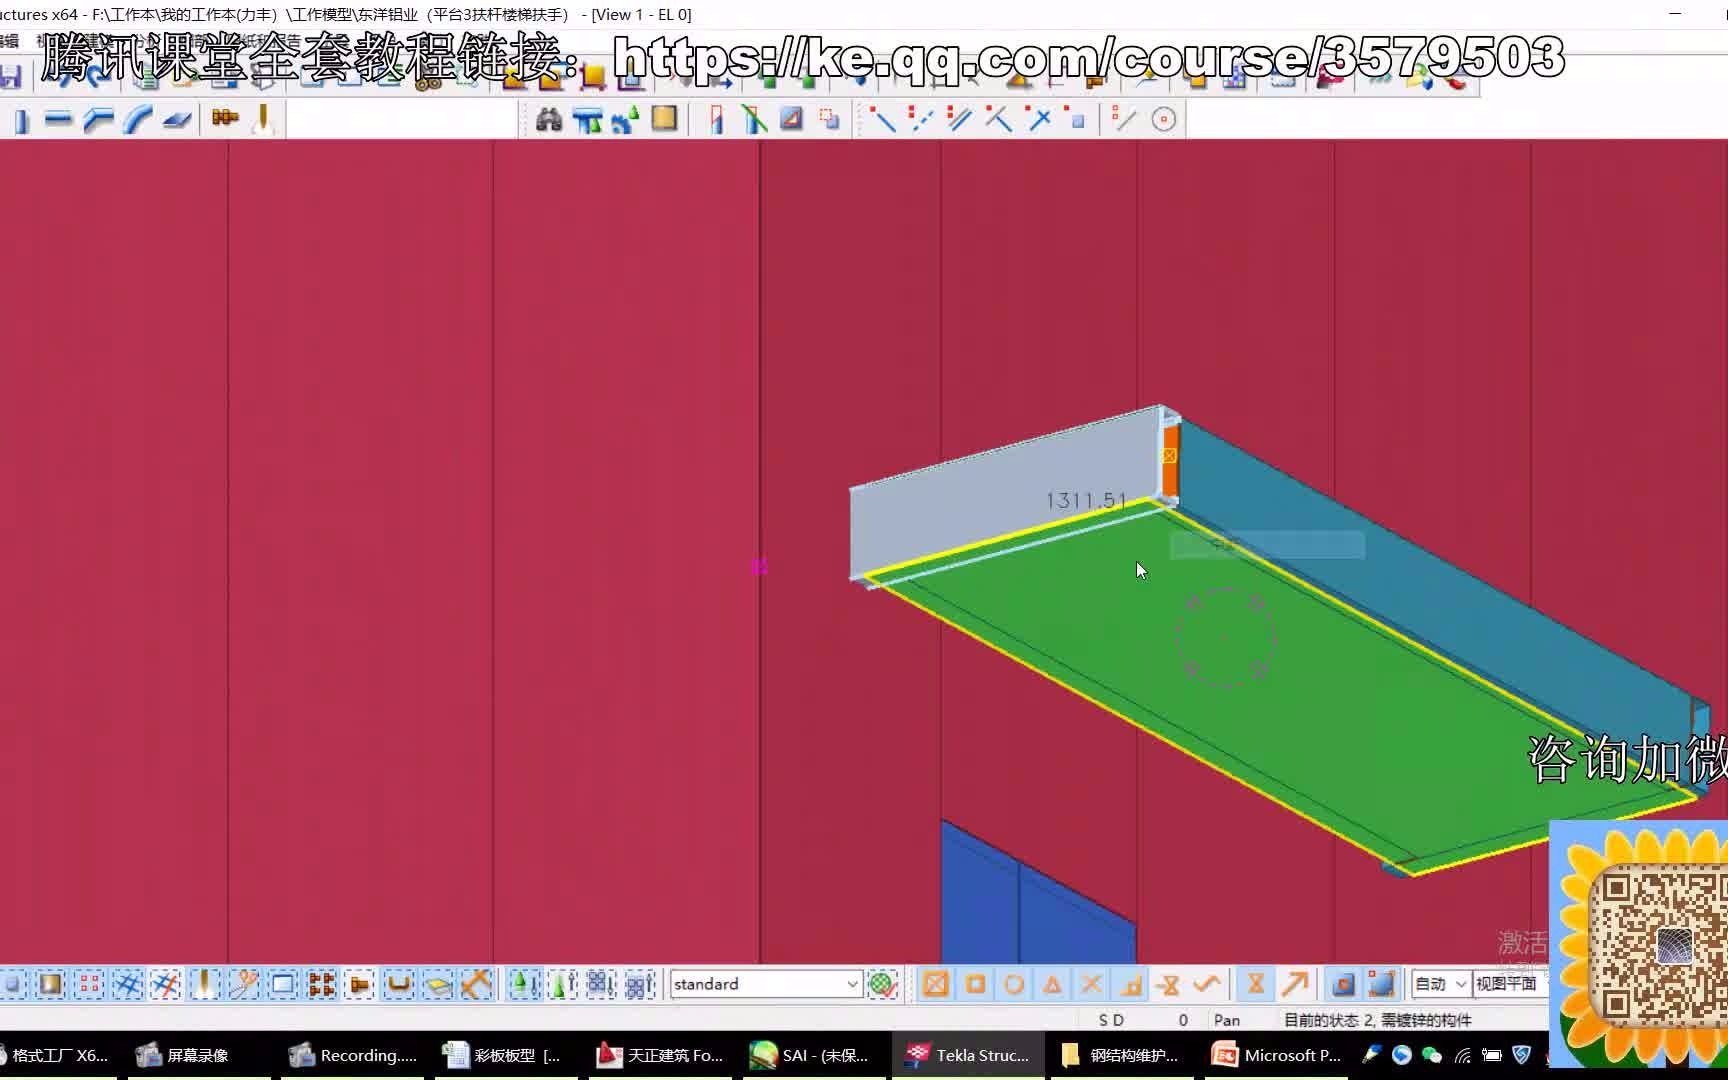Toggle Snap to points and grid intersections
This screenshot has width=1728, height=1080.
(936, 985)
